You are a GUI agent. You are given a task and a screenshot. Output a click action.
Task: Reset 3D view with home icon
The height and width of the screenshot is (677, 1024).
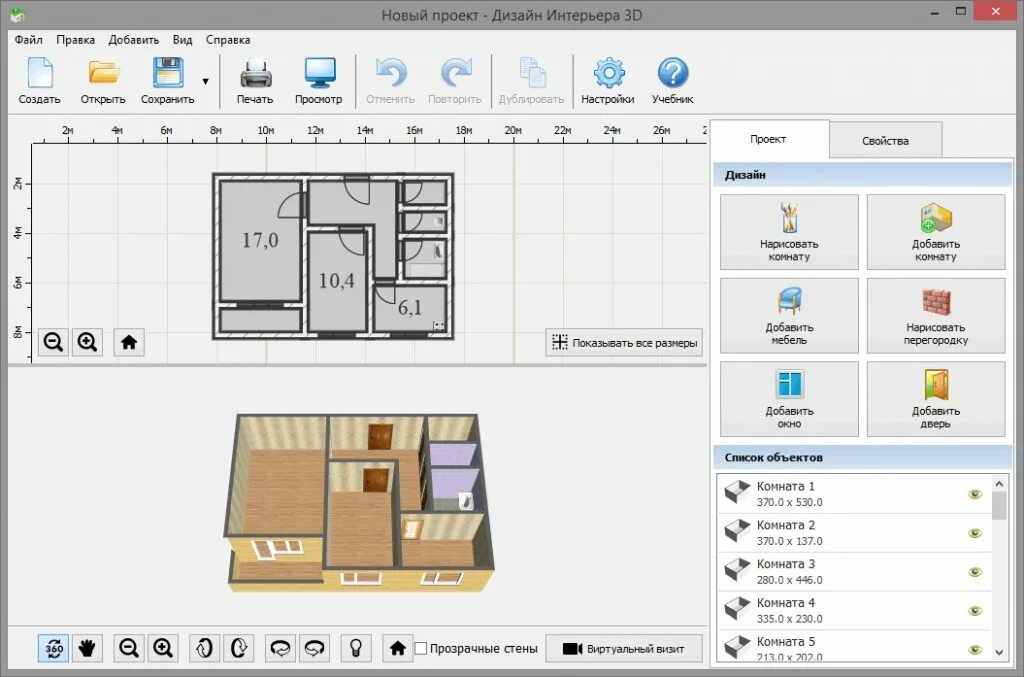pos(397,648)
